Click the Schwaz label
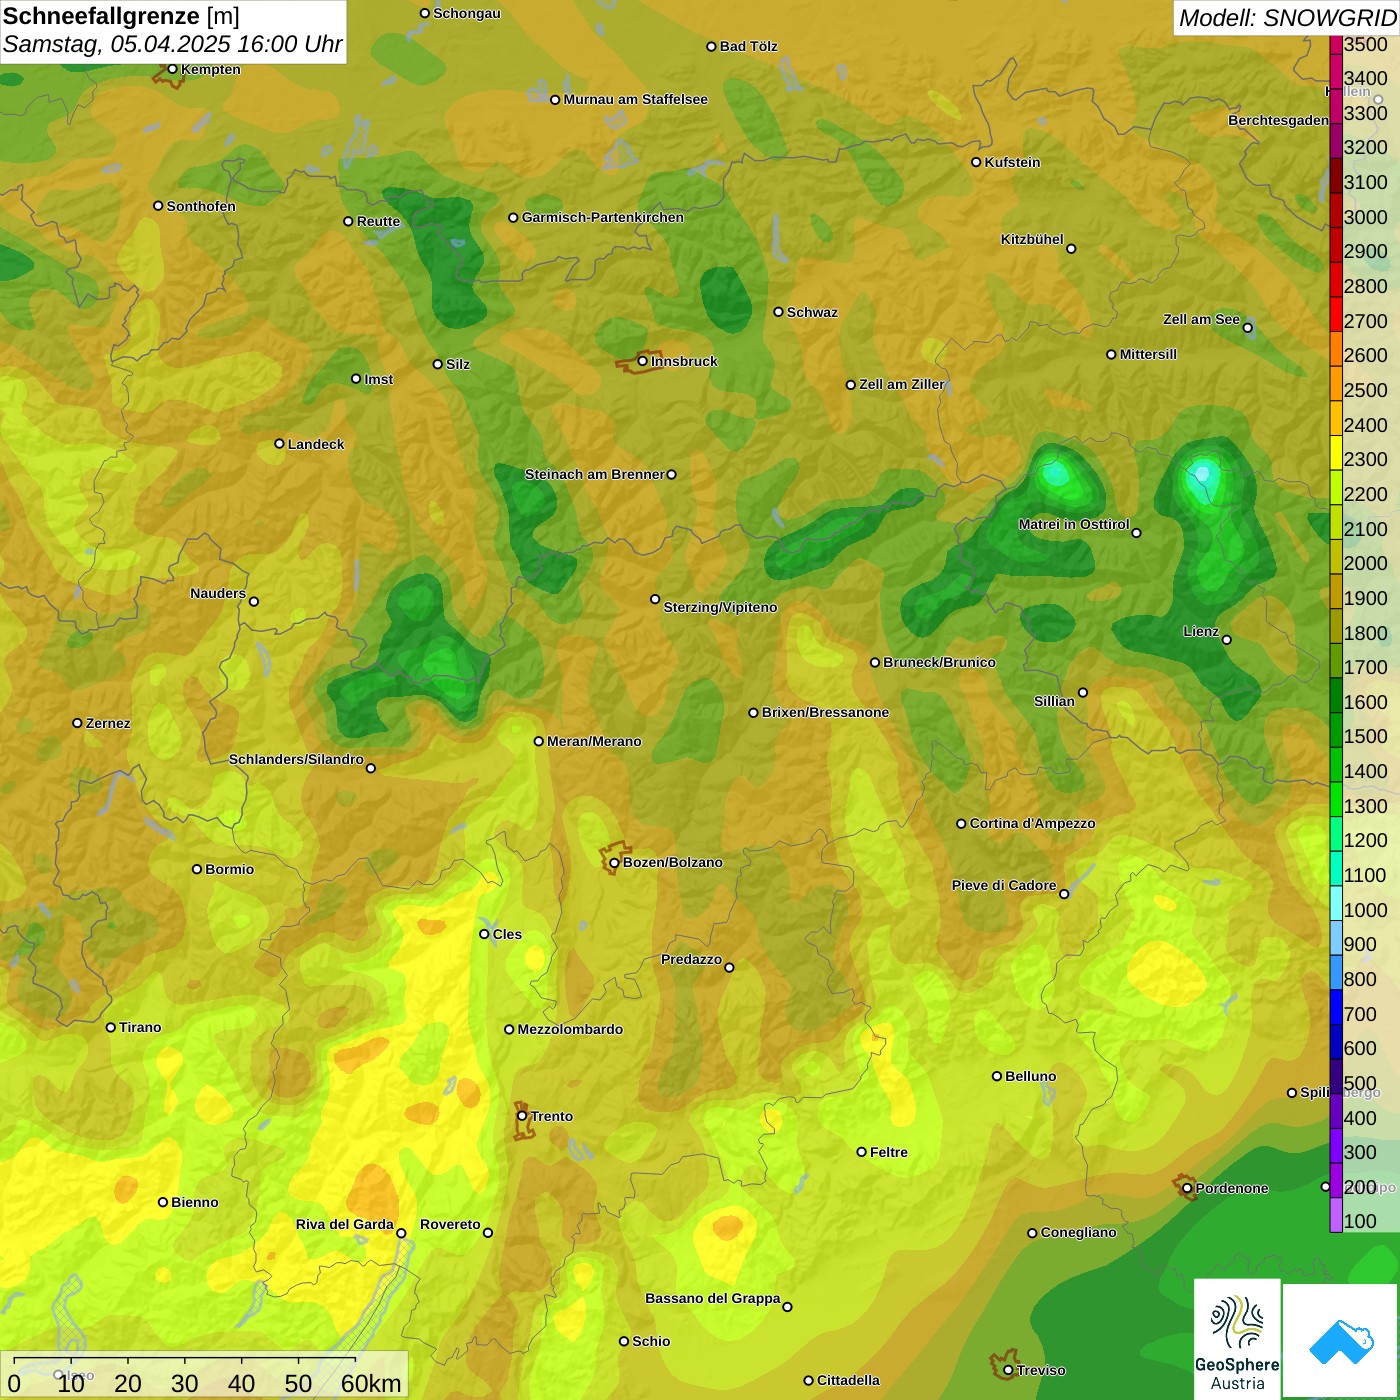1400x1400 pixels. tap(812, 312)
